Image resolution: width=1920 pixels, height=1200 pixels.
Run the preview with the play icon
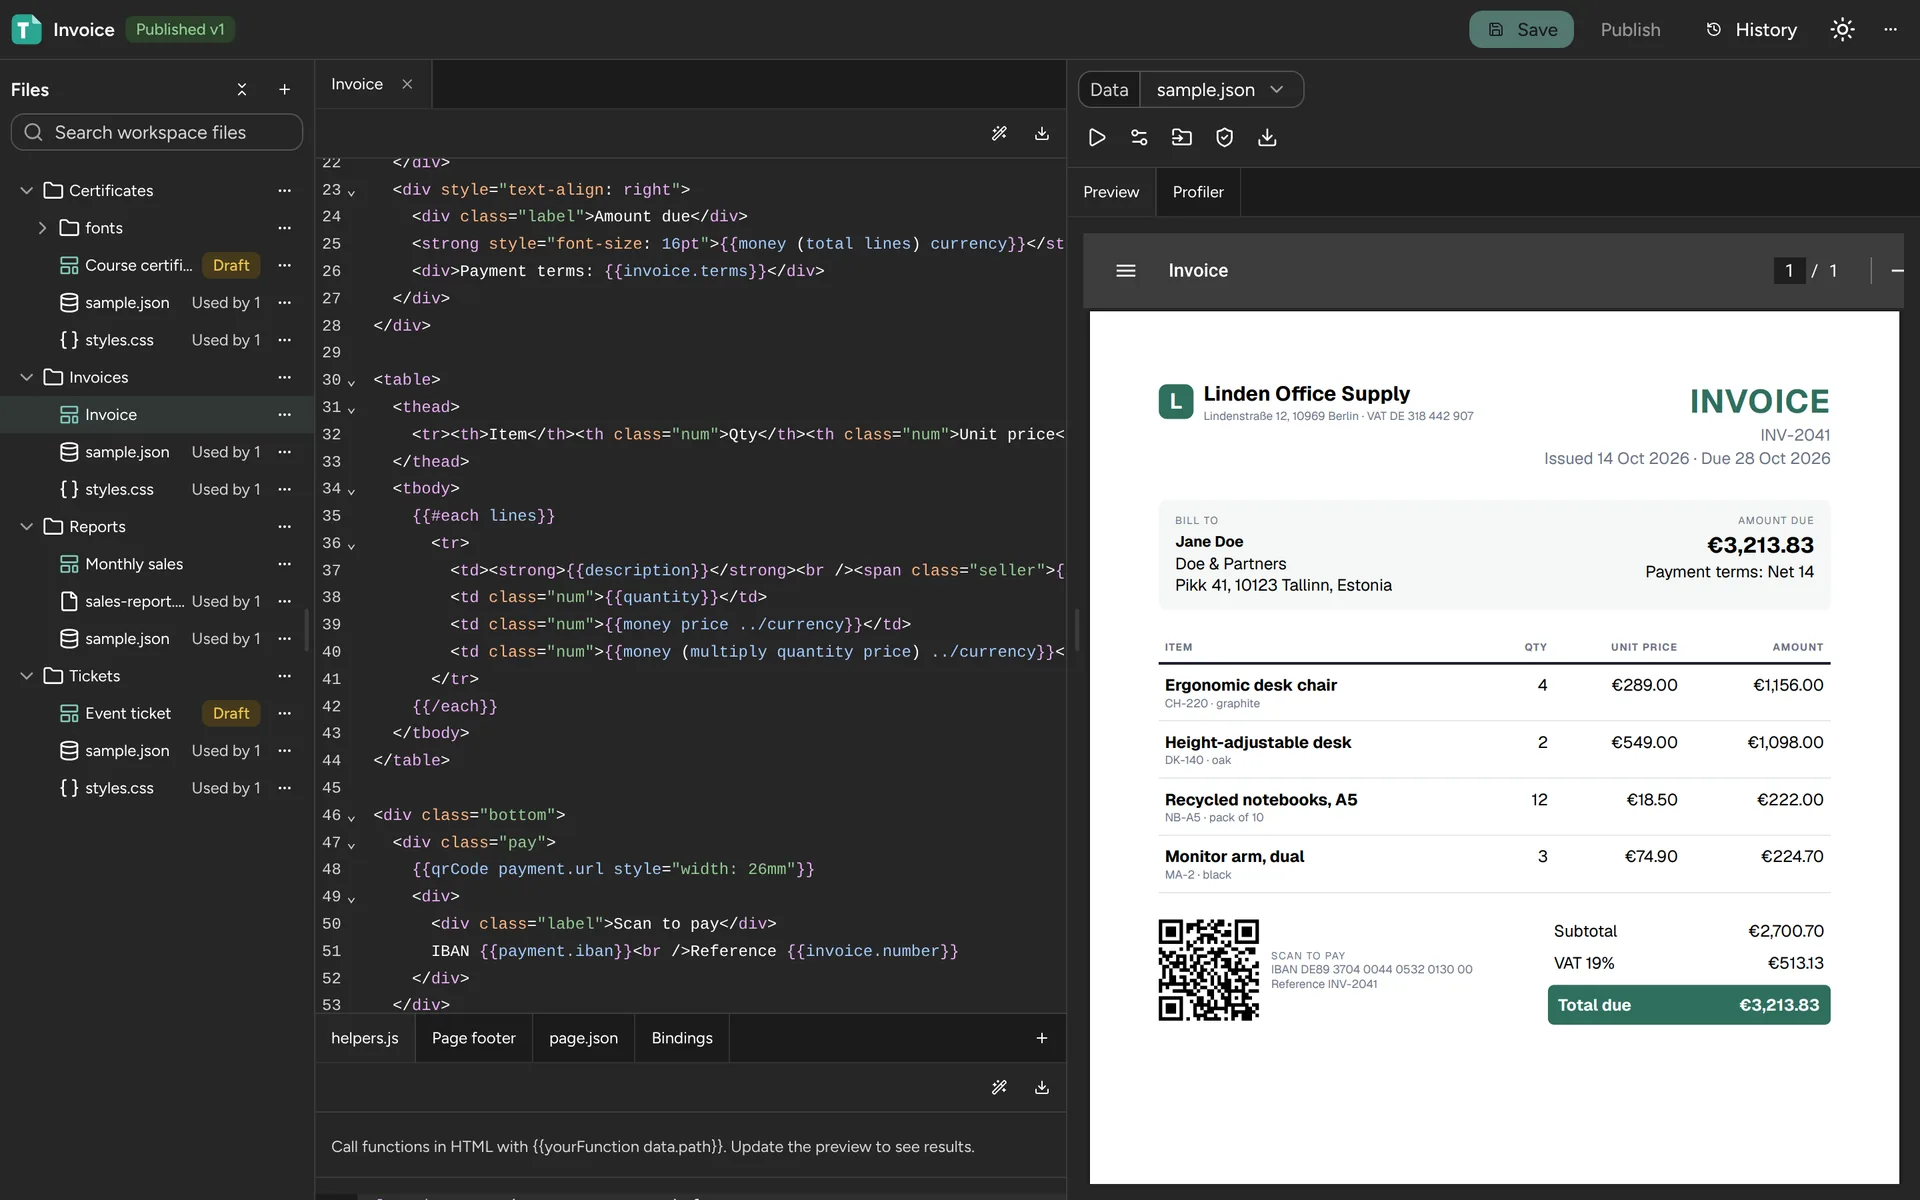[x=1097, y=137]
